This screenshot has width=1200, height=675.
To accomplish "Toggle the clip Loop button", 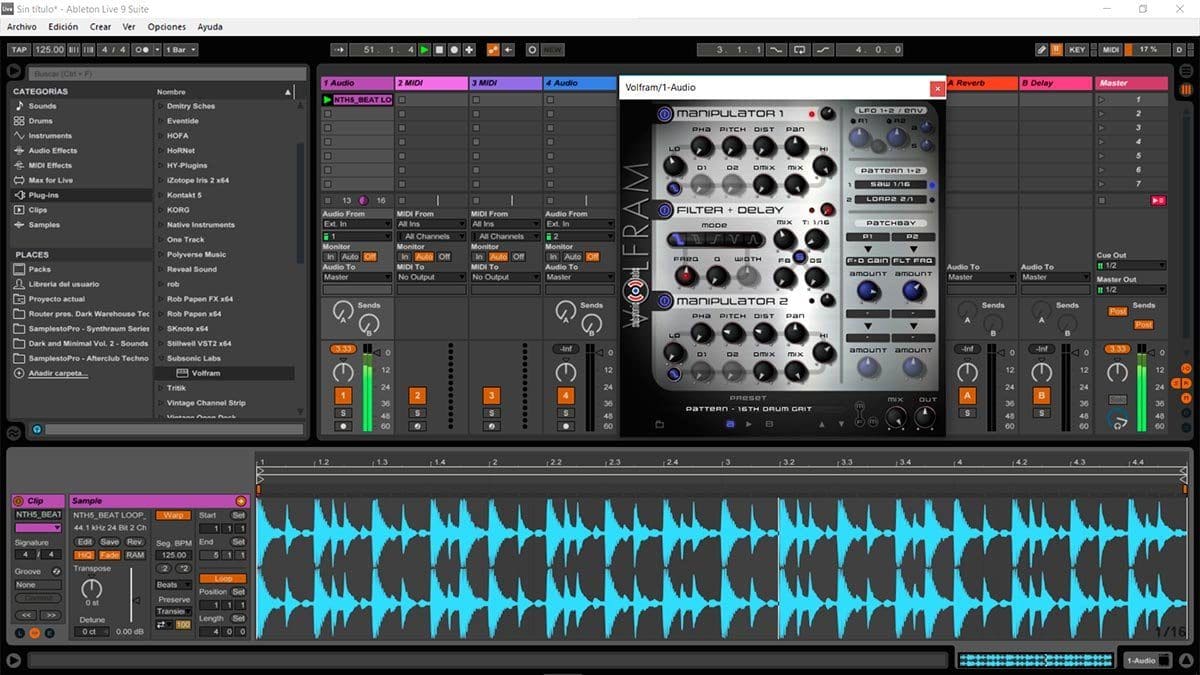I will click(222, 579).
